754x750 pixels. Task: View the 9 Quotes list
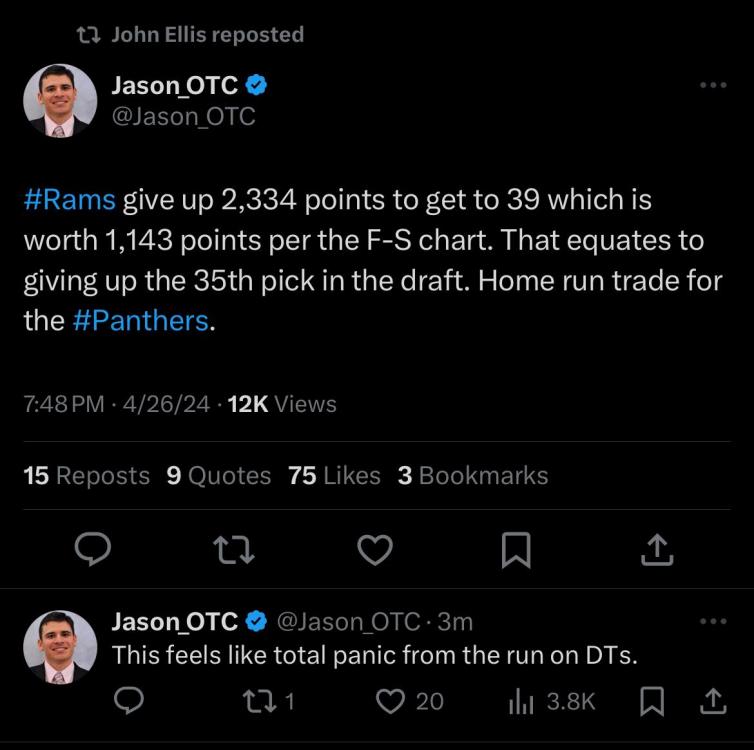pyautogui.click(x=218, y=476)
